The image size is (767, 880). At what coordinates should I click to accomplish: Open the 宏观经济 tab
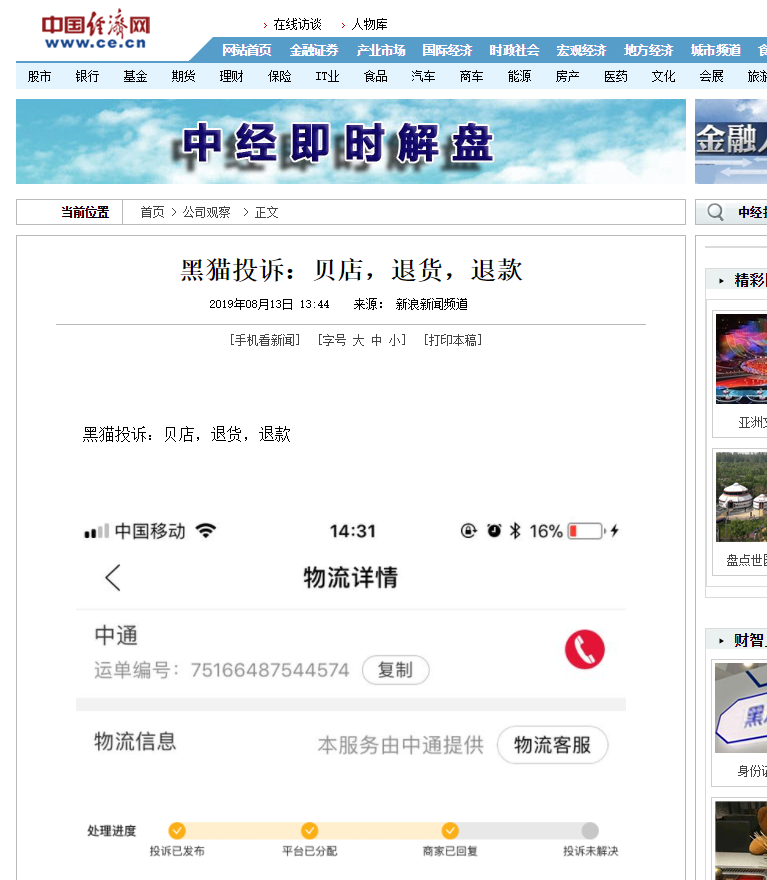(581, 51)
